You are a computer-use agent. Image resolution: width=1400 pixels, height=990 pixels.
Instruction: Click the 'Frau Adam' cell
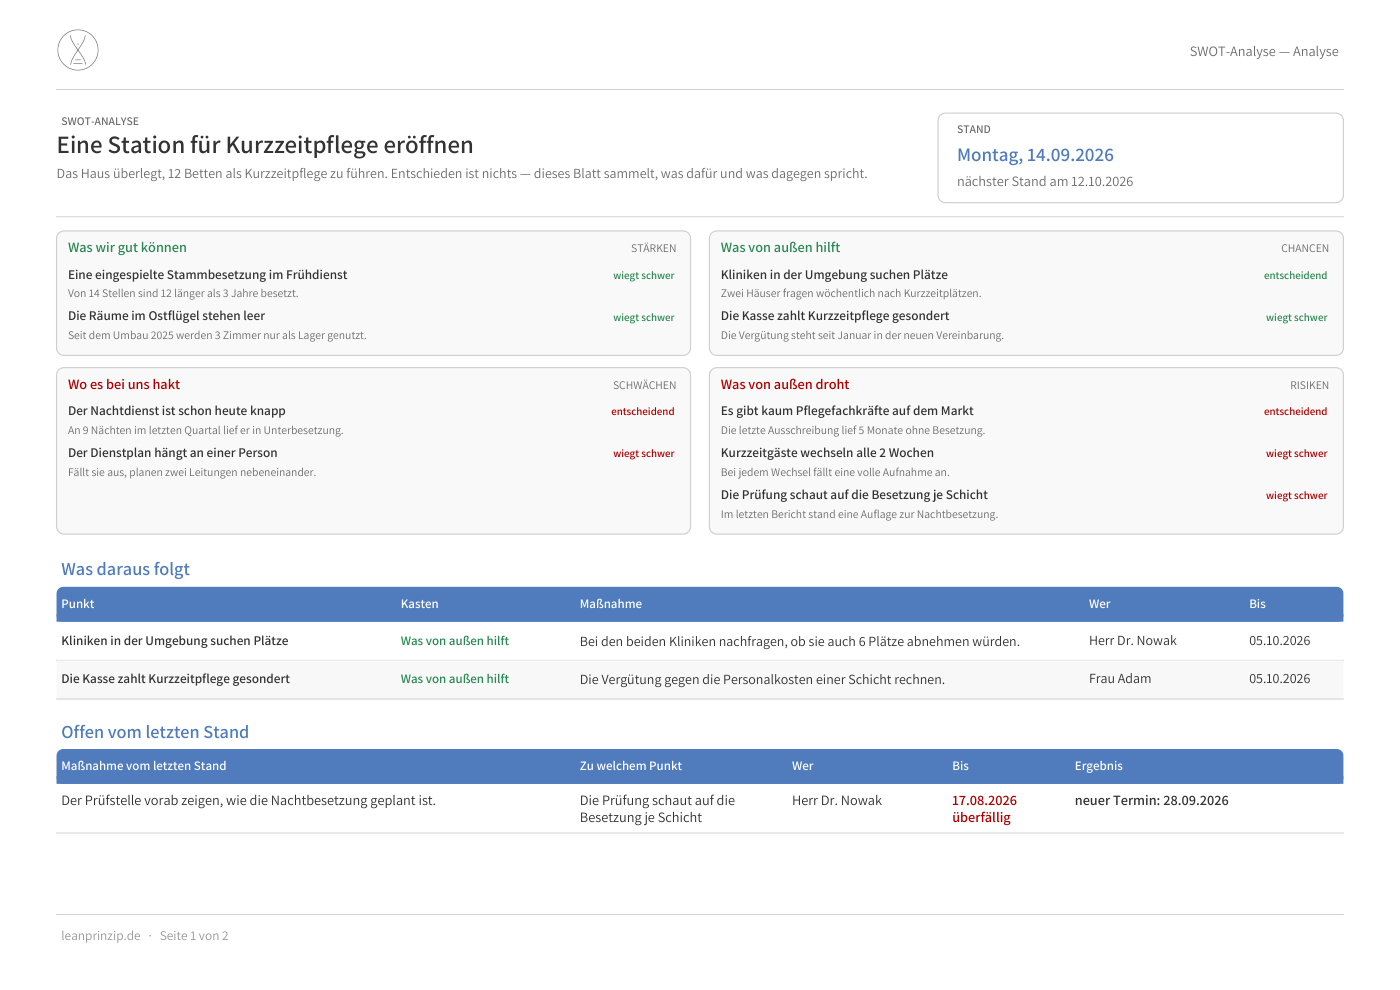coord(1120,679)
